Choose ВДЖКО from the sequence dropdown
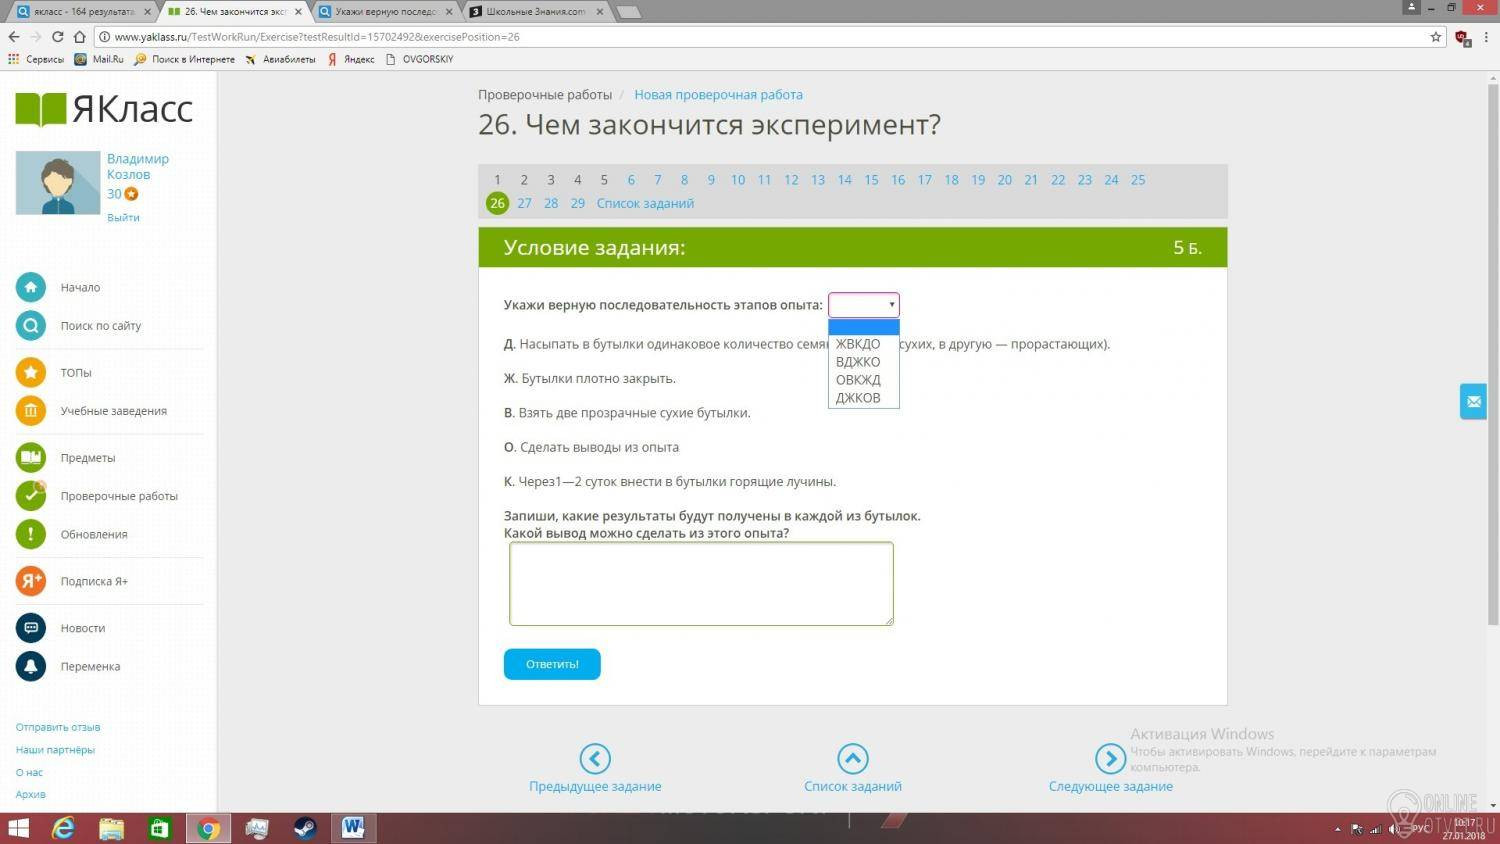The height and width of the screenshot is (844, 1500). pos(858,362)
